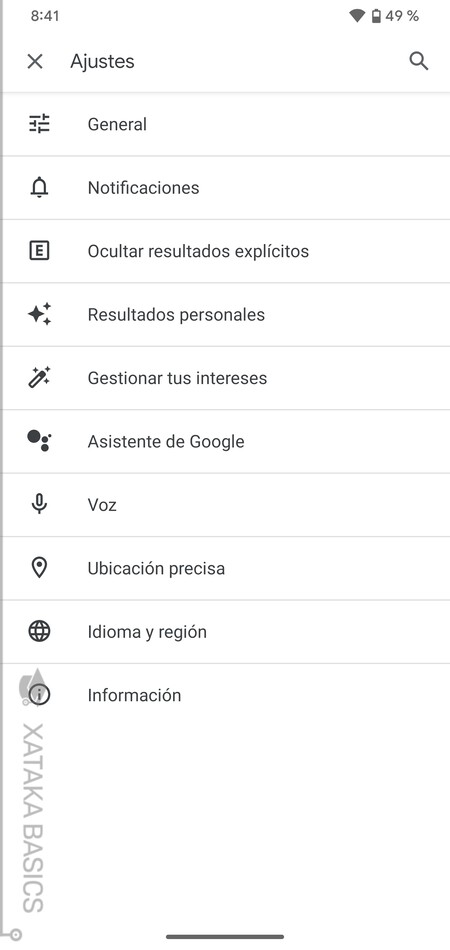Viewport: 450px width, 950px height.
Task: Tap the magic wand interests icon
Action: point(39,377)
